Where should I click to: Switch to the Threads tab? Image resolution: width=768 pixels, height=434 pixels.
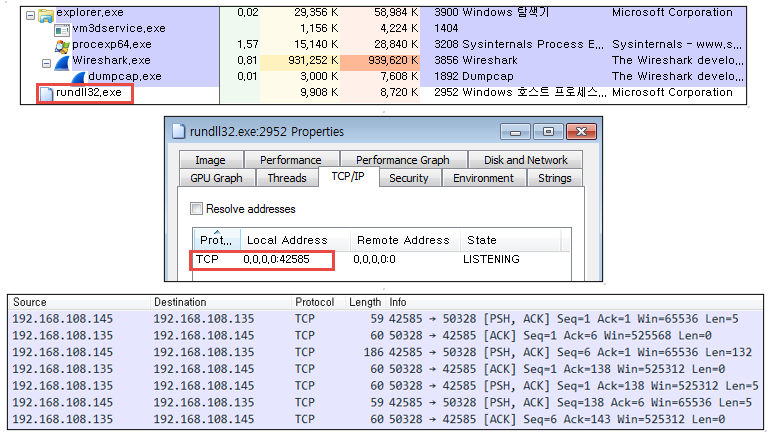287,178
